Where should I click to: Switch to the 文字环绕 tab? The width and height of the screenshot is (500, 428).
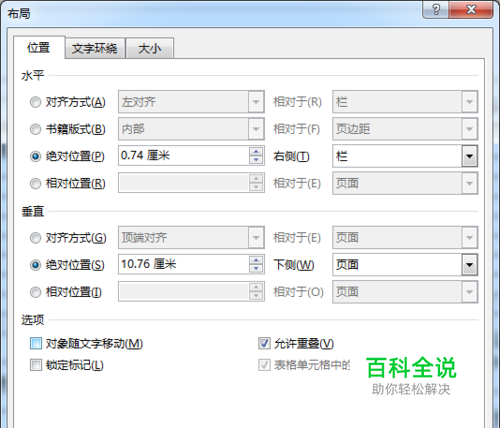pos(95,48)
